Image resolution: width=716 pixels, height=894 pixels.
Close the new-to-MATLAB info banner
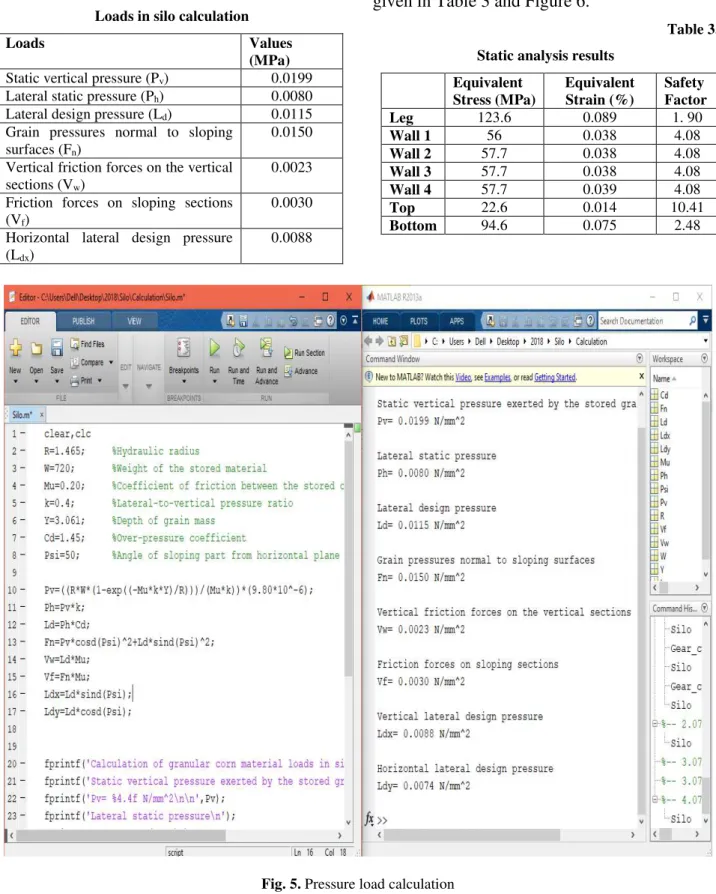pyautogui.click(x=641, y=376)
